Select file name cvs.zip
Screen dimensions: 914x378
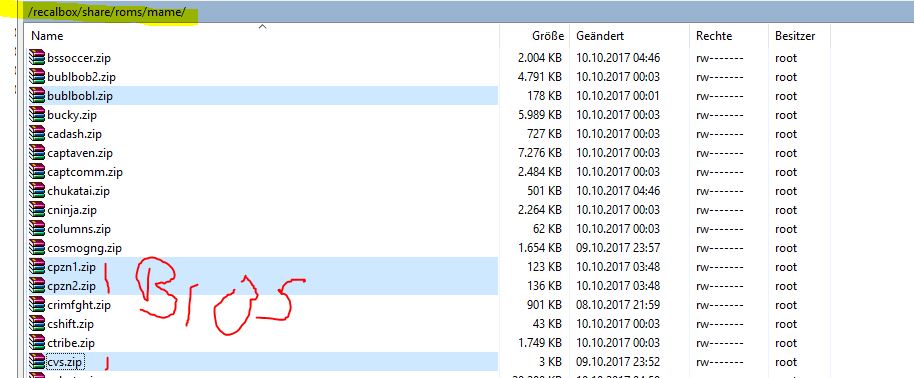tap(65, 362)
